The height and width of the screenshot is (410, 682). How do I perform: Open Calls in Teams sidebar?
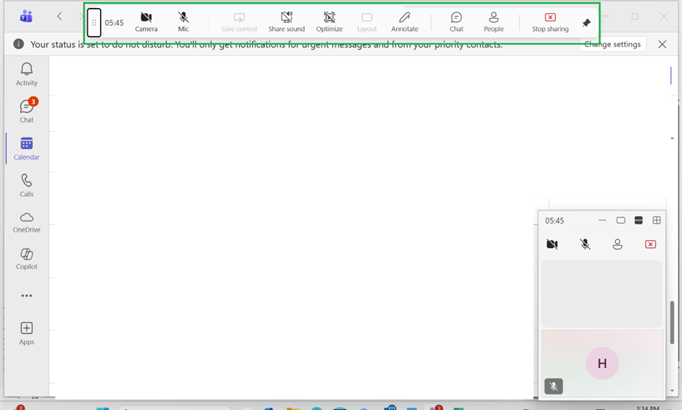27,185
